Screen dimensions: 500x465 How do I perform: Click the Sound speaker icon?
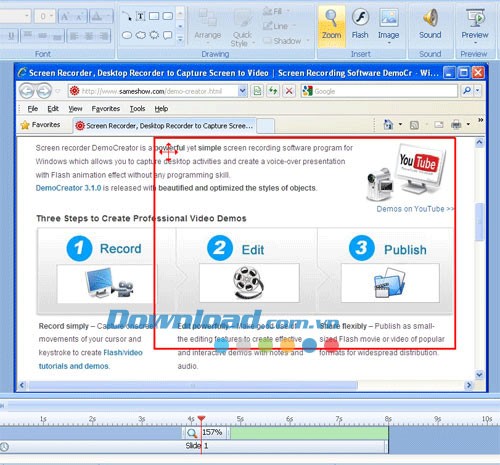[430, 17]
